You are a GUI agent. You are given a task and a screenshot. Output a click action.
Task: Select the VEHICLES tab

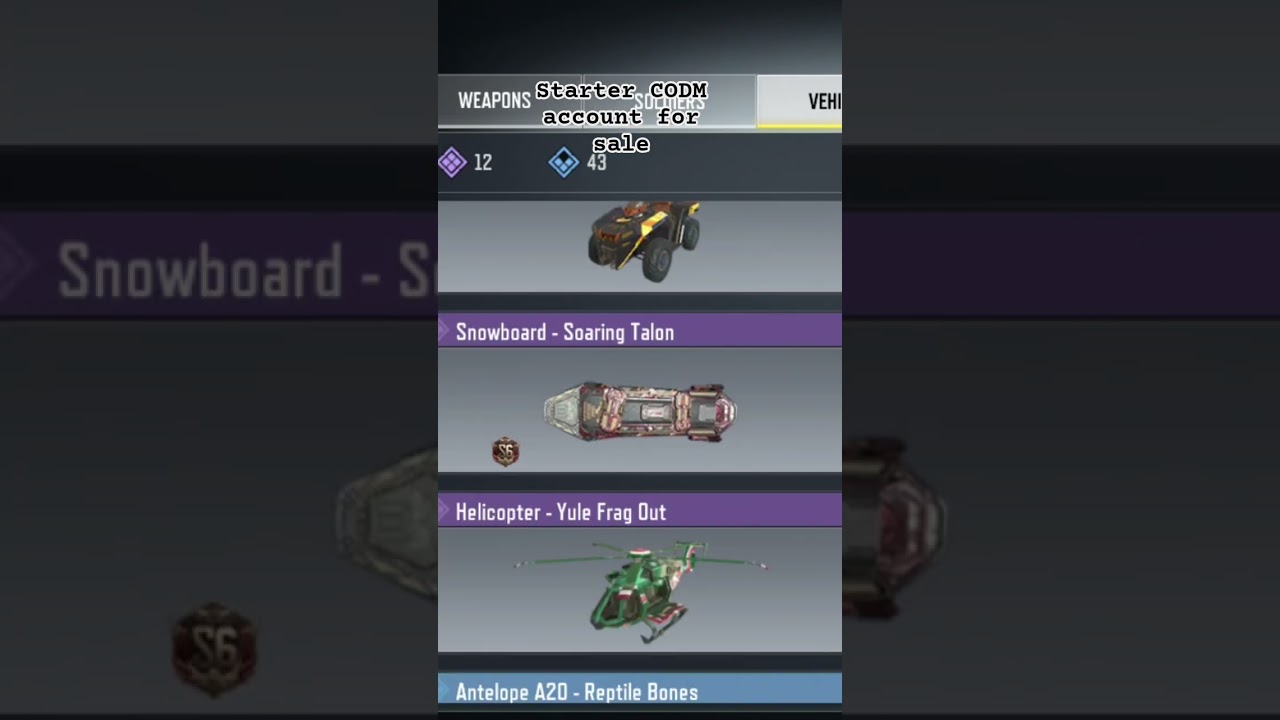coord(800,101)
